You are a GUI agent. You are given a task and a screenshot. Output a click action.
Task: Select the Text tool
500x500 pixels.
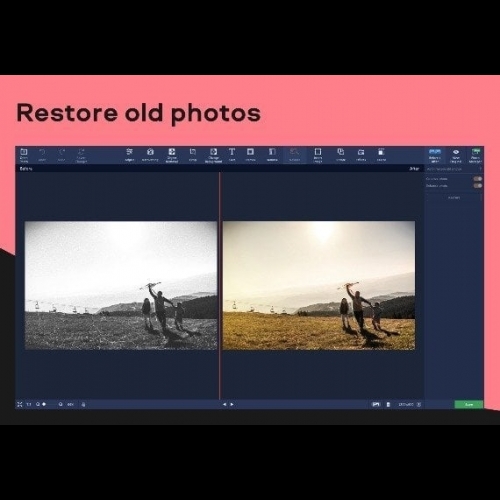coord(232,155)
